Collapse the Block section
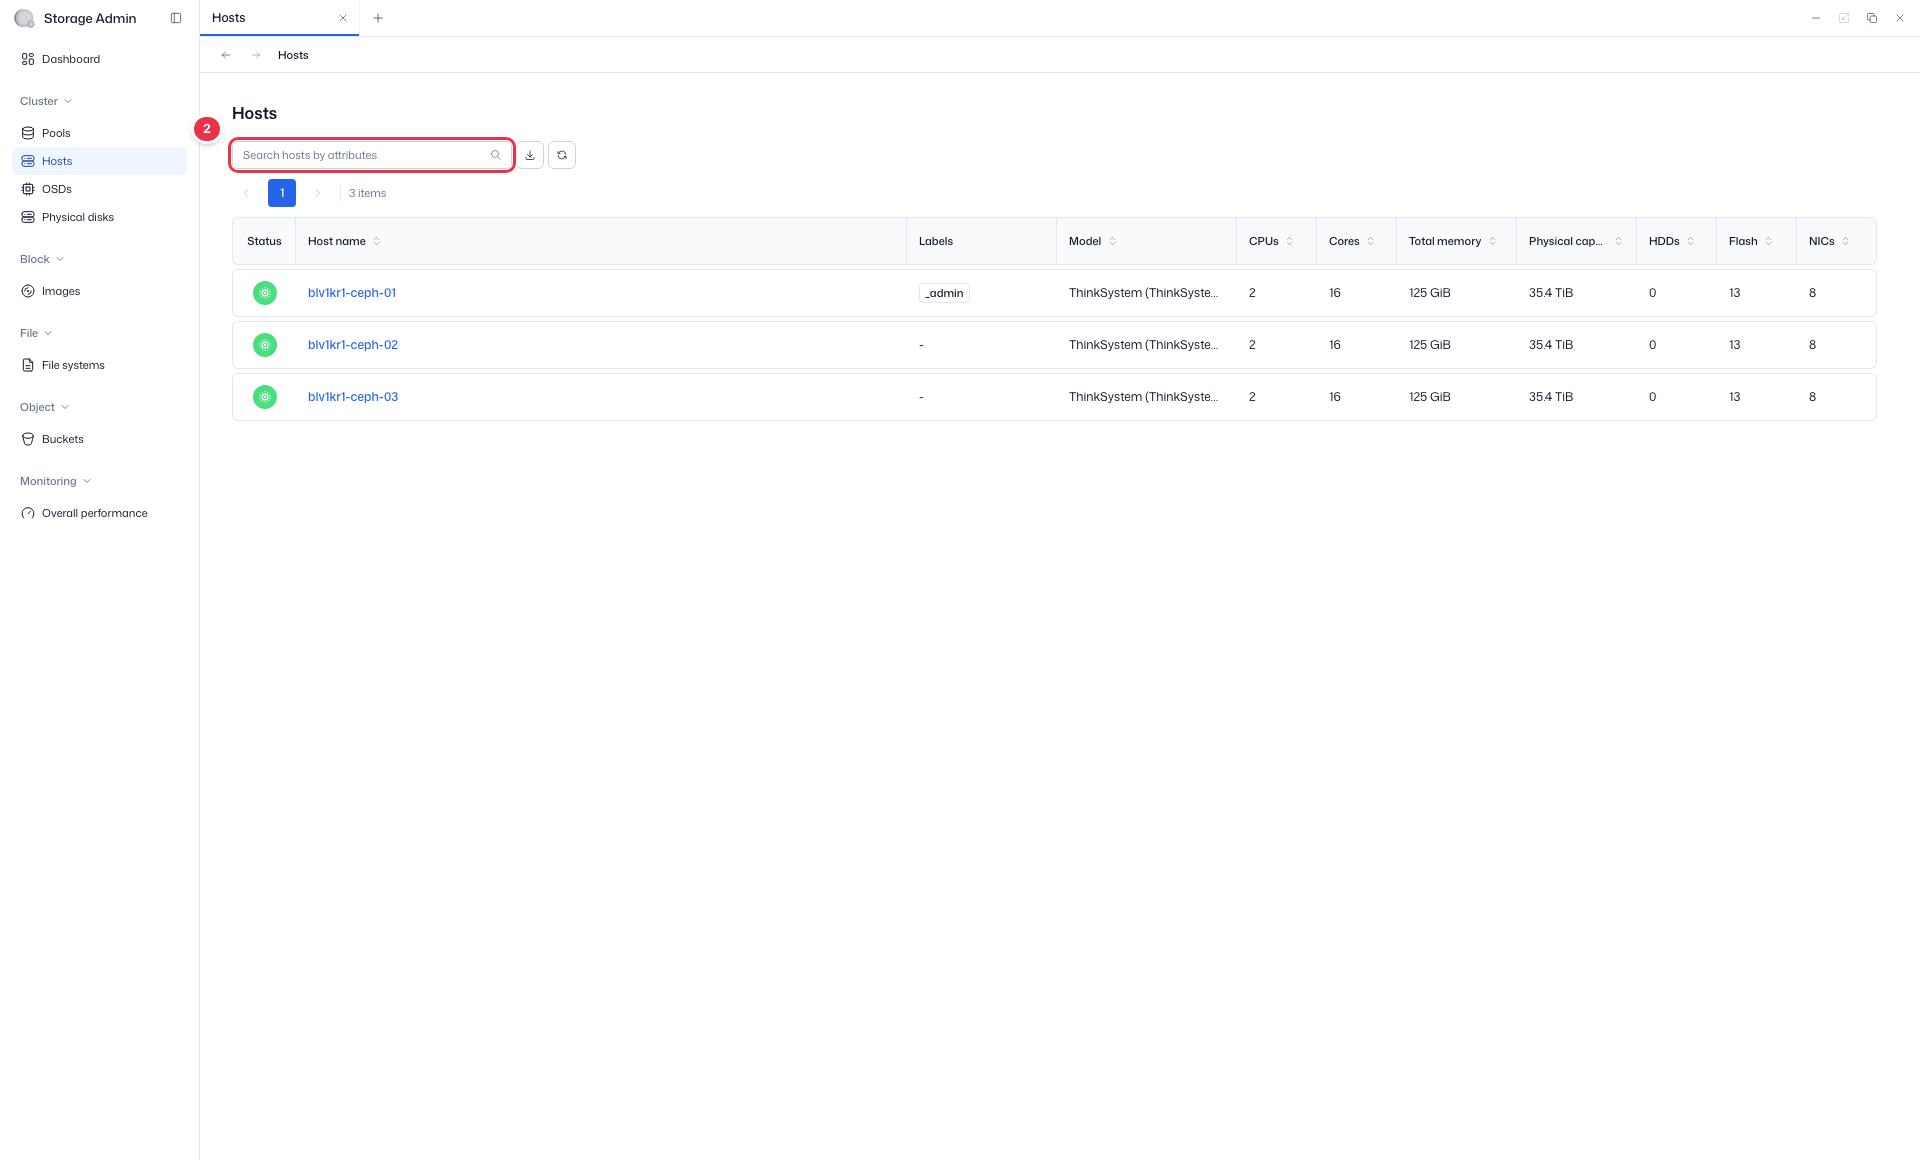Image resolution: width=1920 pixels, height=1160 pixels. coord(42,259)
